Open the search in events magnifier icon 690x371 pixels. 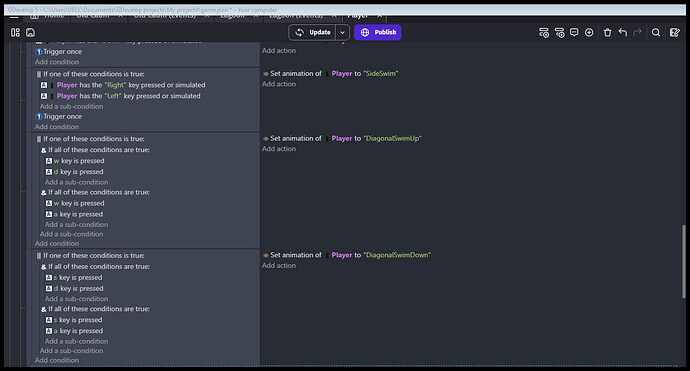click(656, 33)
